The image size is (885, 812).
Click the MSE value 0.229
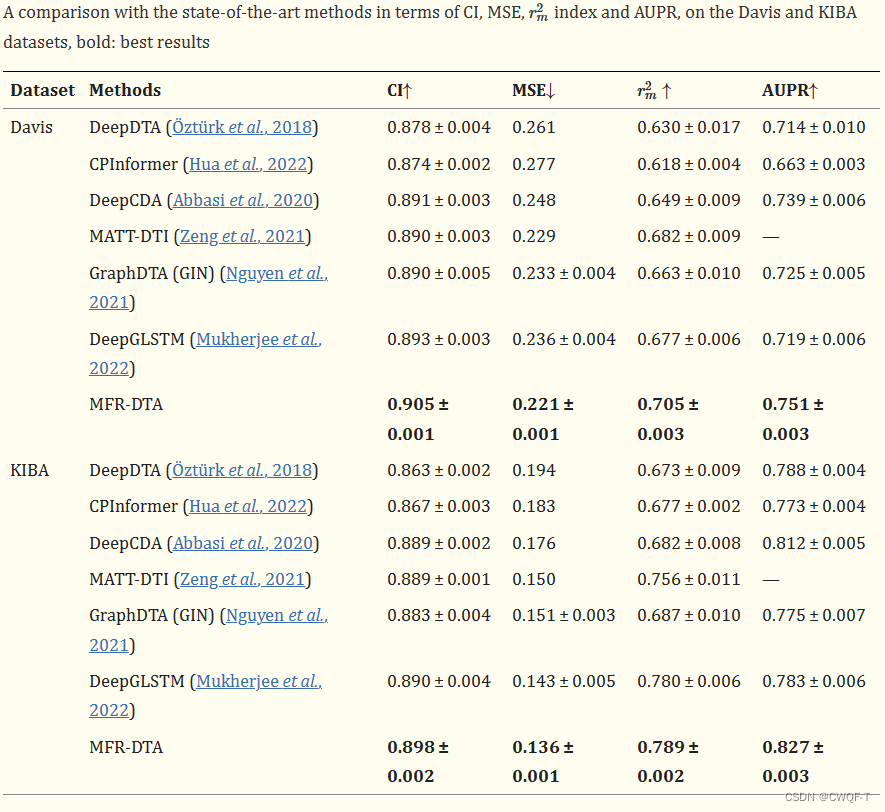pyautogui.click(x=534, y=236)
